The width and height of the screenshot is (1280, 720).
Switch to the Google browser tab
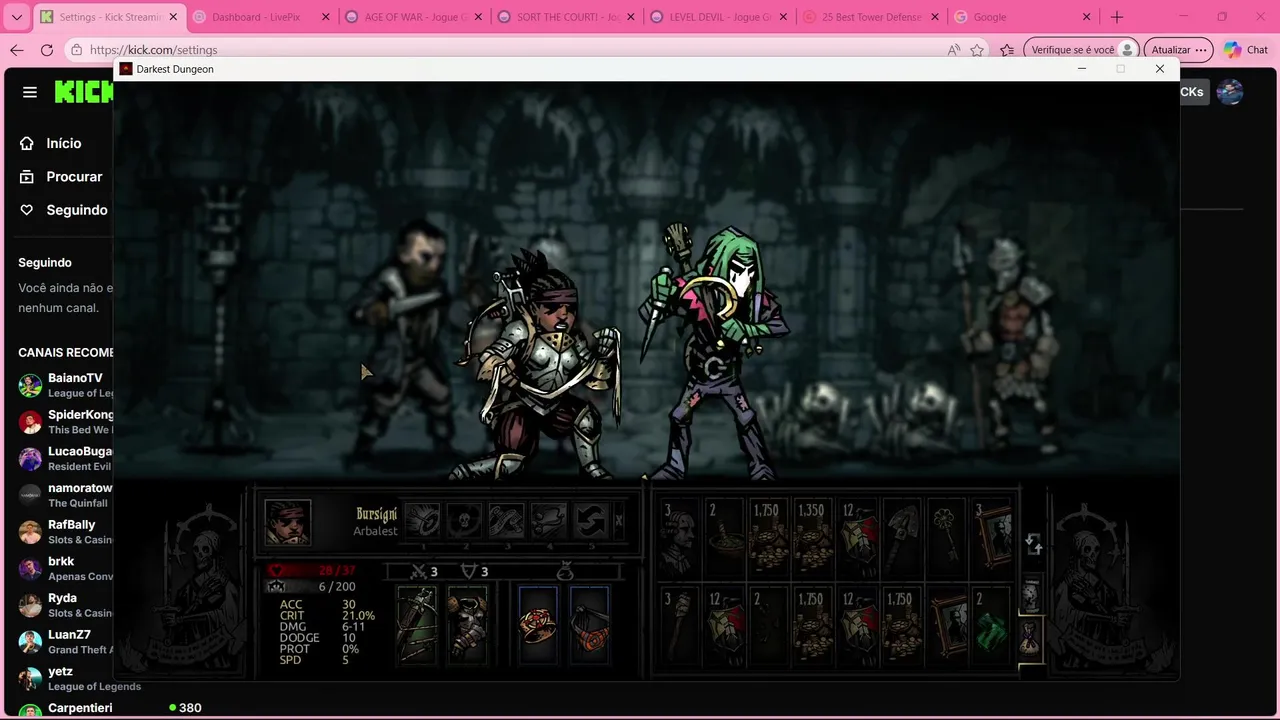tap(1022, 17)
